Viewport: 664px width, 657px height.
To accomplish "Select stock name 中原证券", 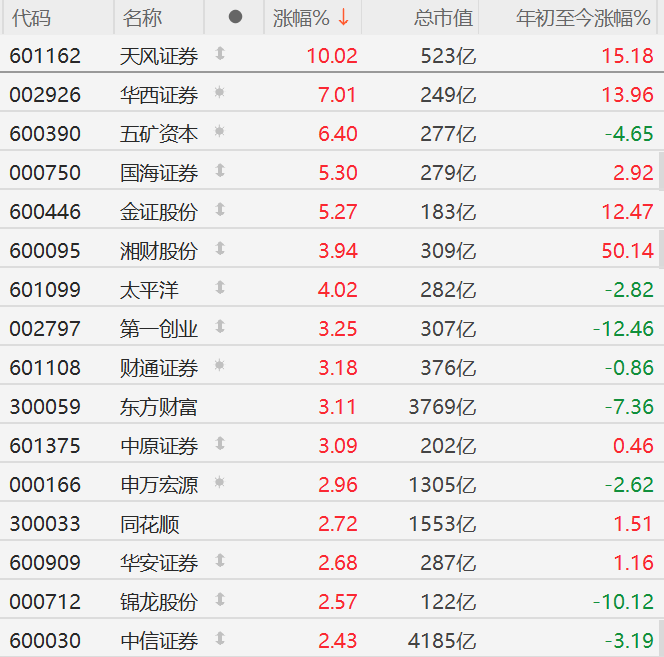I will pos(159,446).
